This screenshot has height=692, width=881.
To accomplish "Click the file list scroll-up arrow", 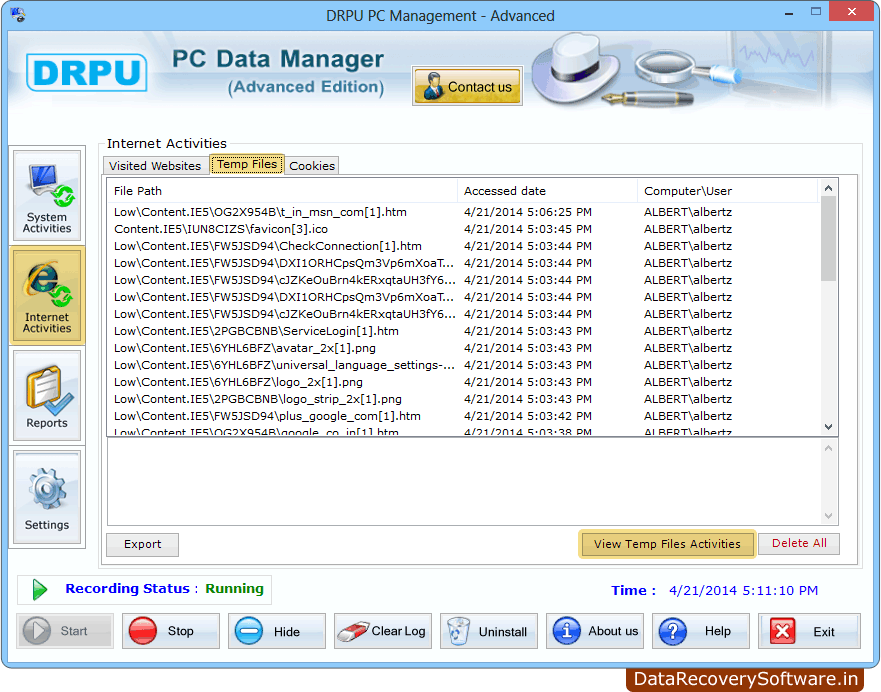I will click(828, 188).
